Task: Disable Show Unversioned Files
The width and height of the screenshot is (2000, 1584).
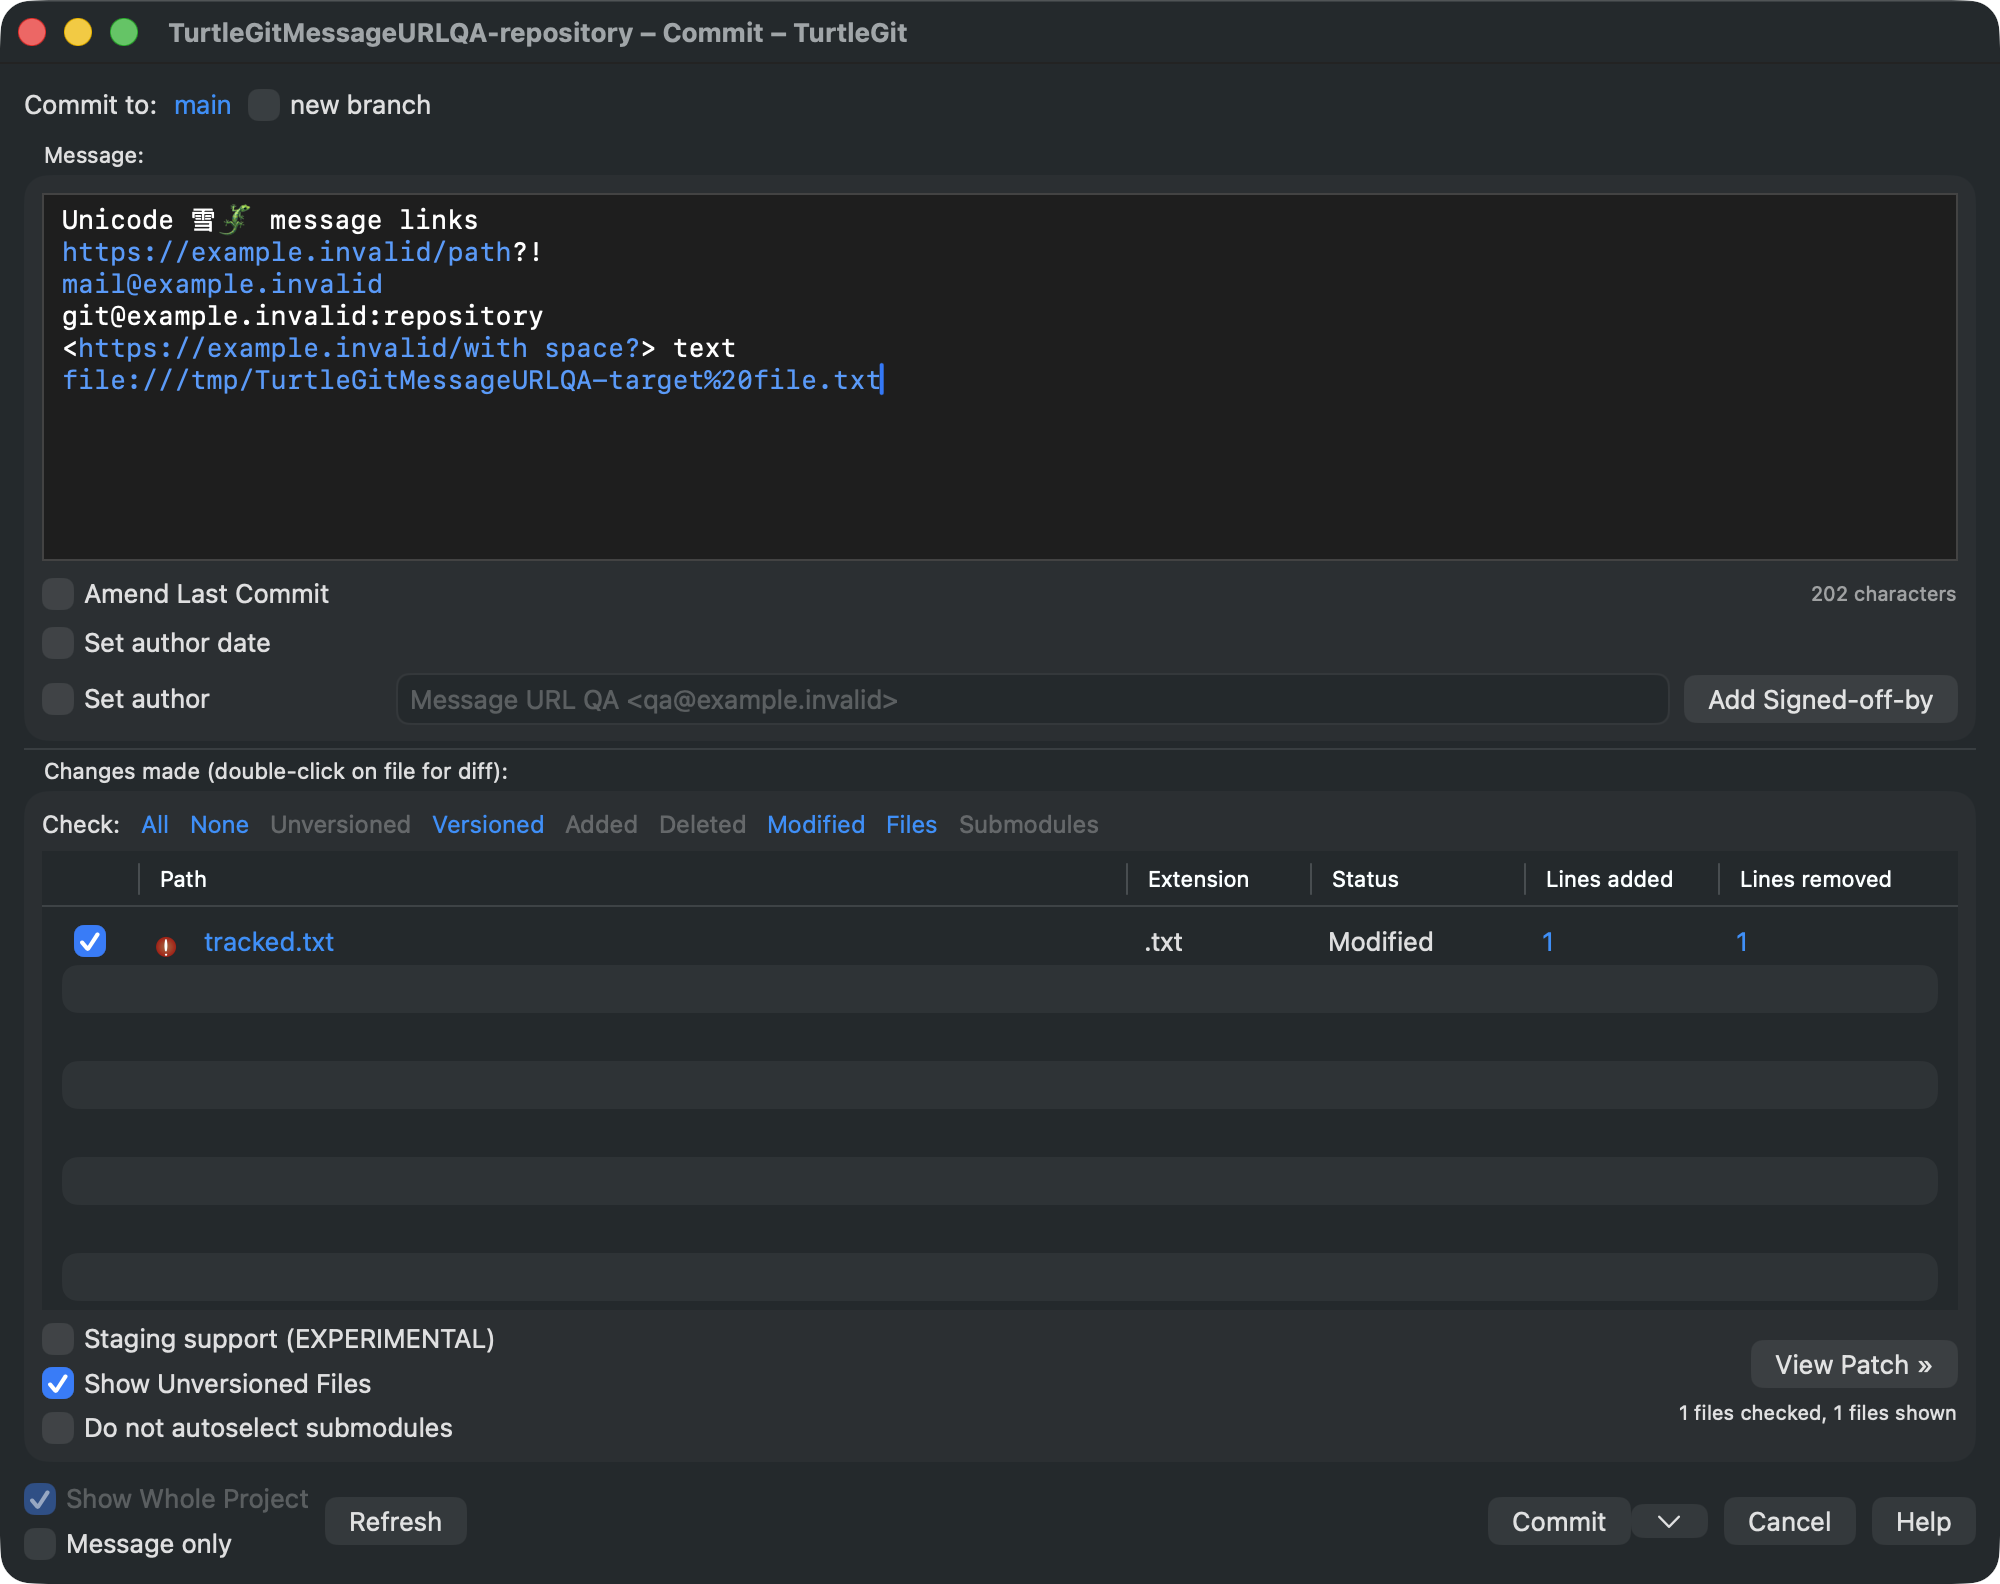Action: 58,1383
